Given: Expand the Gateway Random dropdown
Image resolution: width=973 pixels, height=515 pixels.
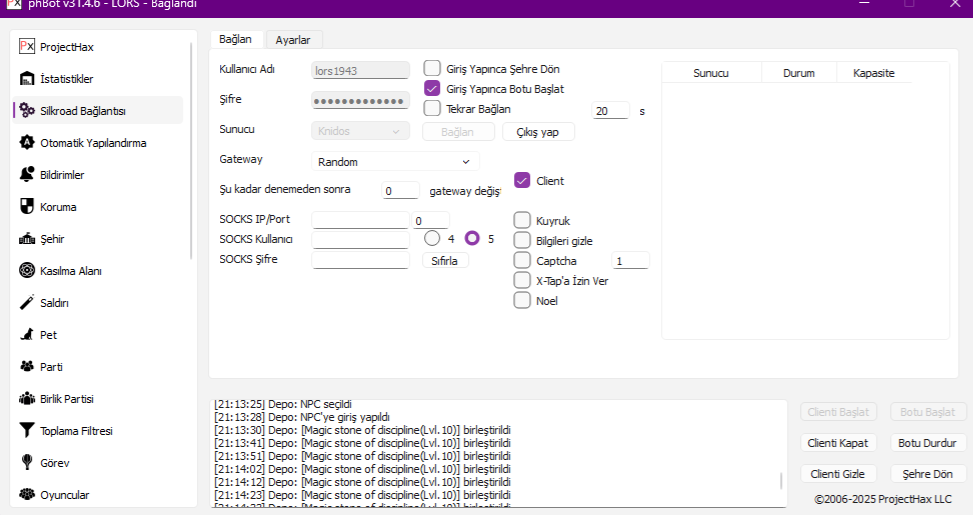Looking at the screenshot, I should [395, 162].
